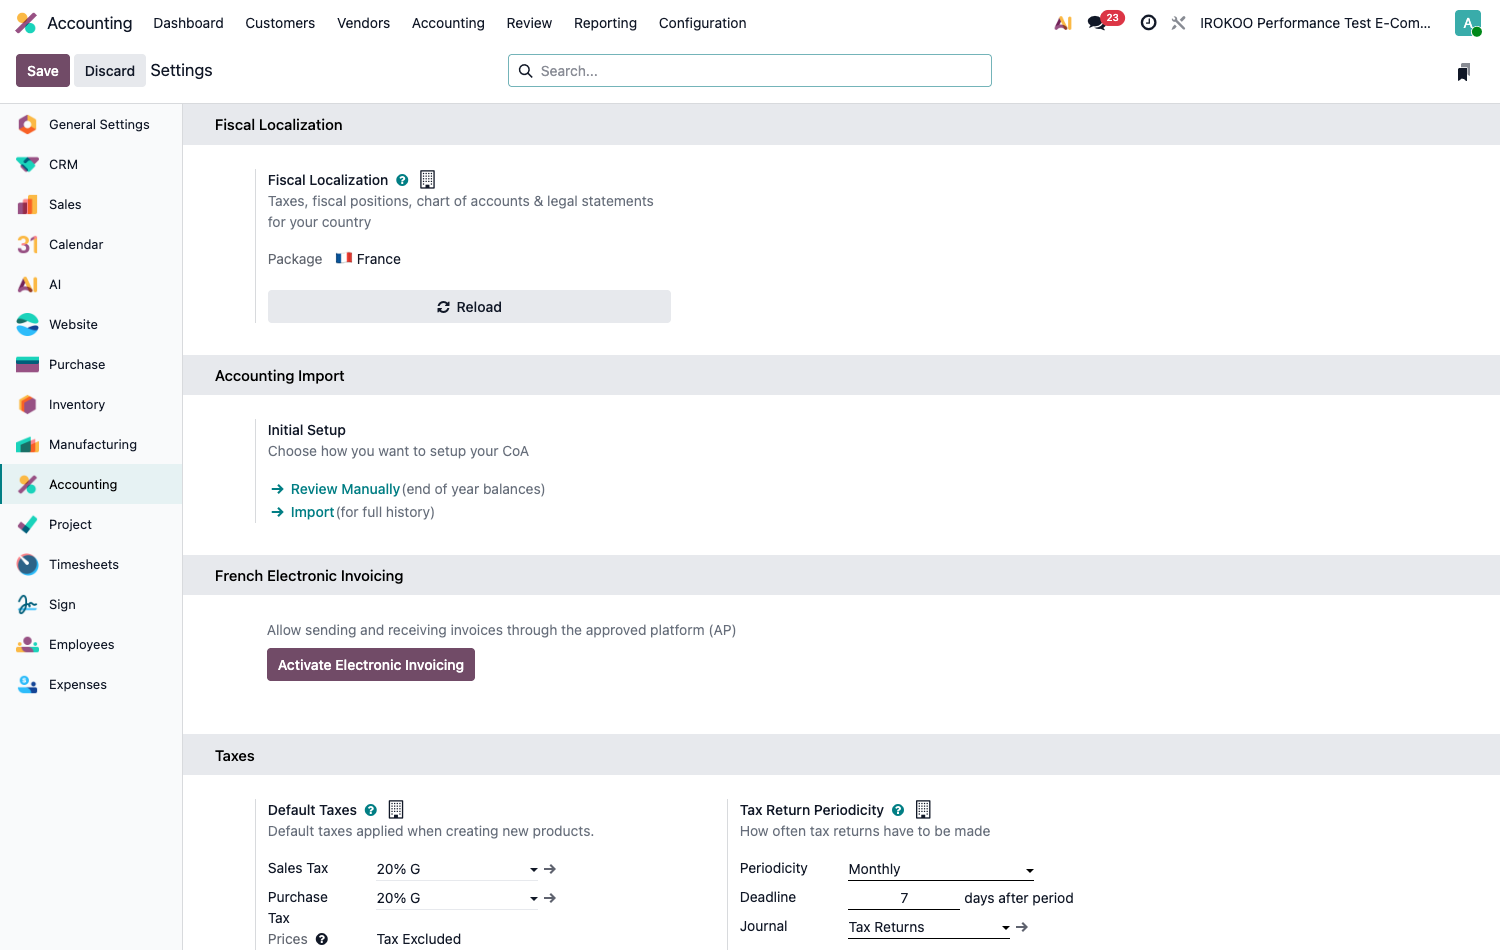This screenshot has height=950, width=1500.
Task: Open the conversations icon with 23 badge
Action: click(1105, 22)
